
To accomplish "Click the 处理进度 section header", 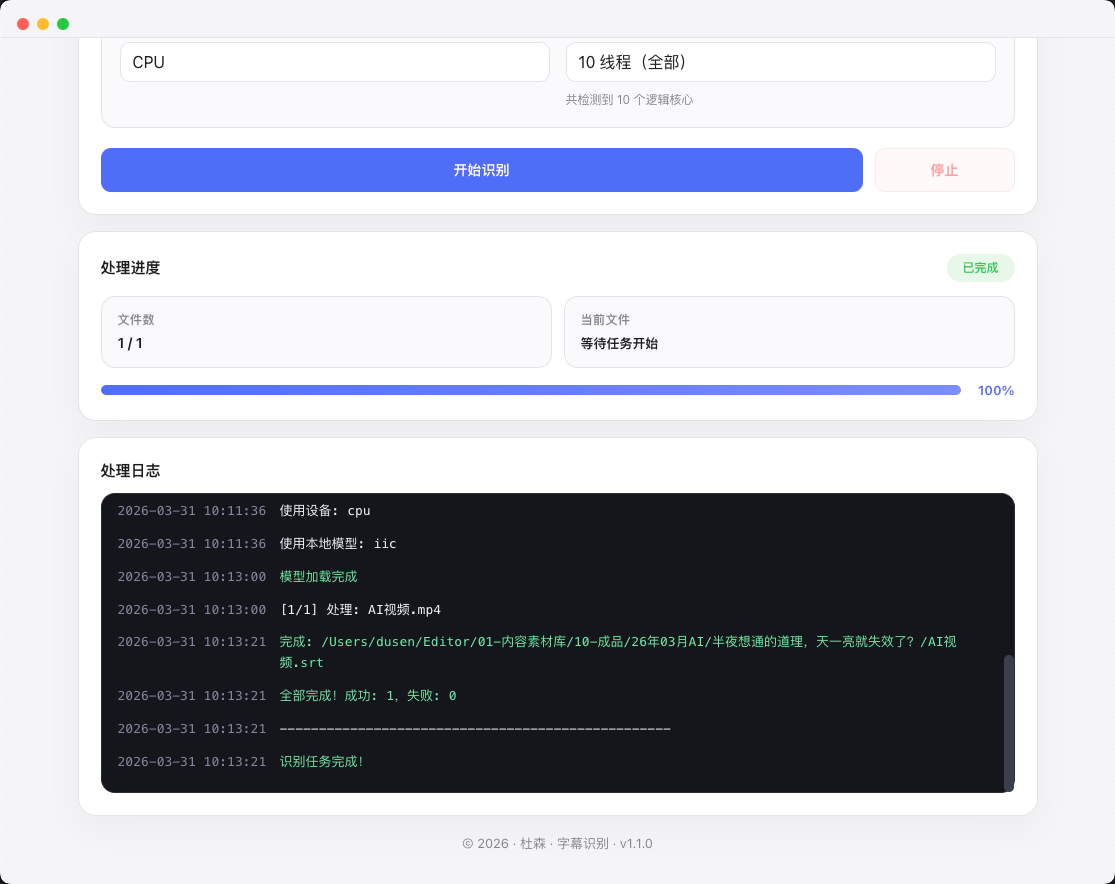I will coord(131,268).
